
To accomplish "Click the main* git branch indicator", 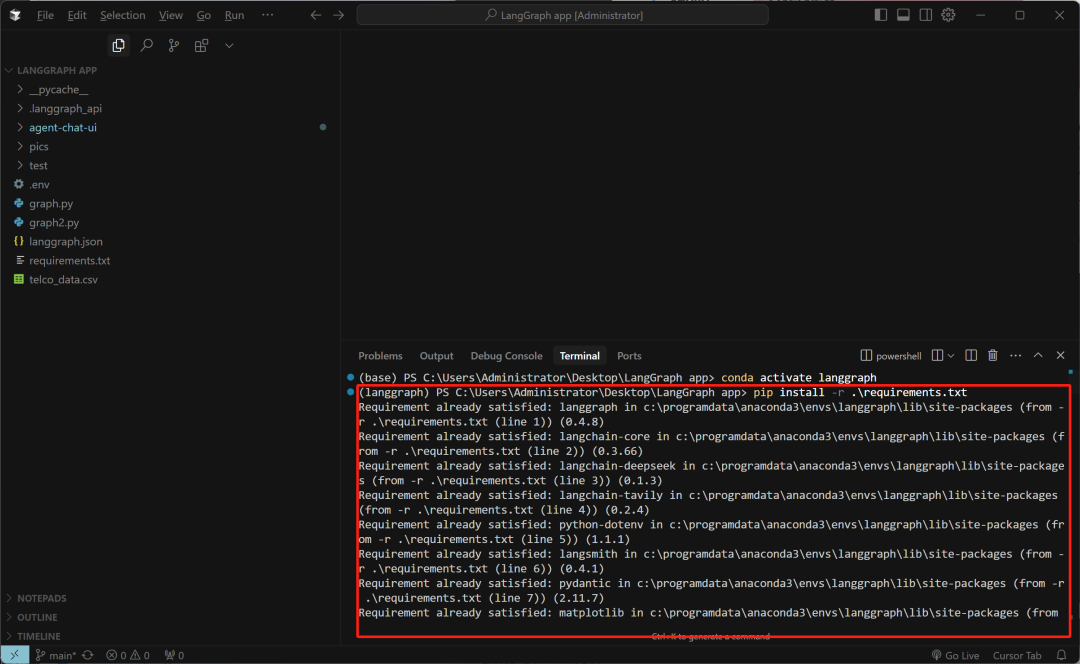I will (55, 655).
